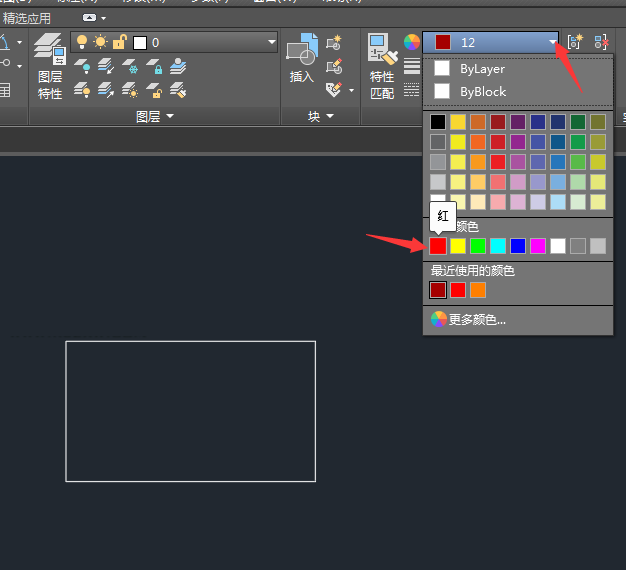Click the layer Lock tool icon
Screen dimensions: 626x570
tap(154, 66)
